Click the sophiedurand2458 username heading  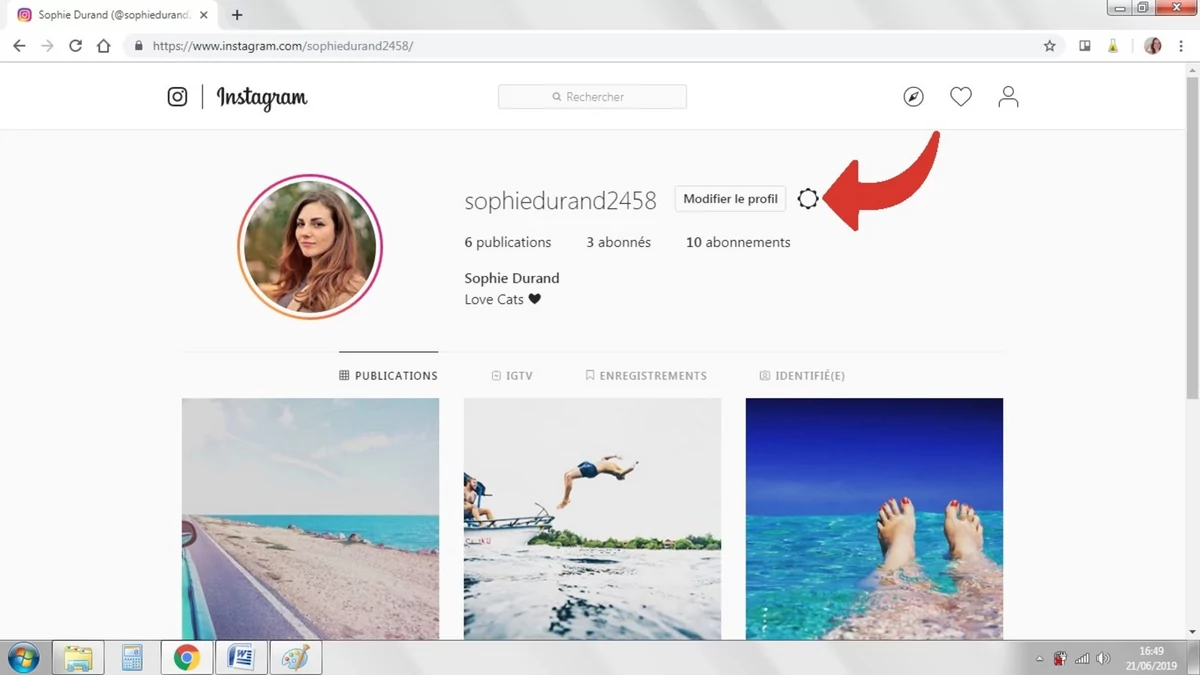tap(560, 200)
